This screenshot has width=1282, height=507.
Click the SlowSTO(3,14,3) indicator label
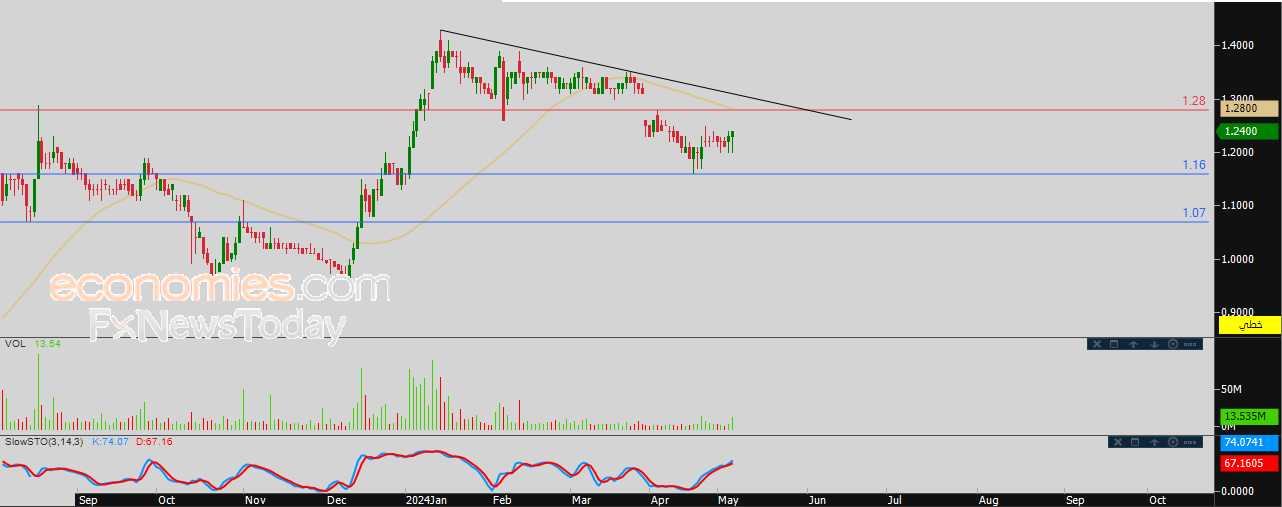[x=46, y=441]
